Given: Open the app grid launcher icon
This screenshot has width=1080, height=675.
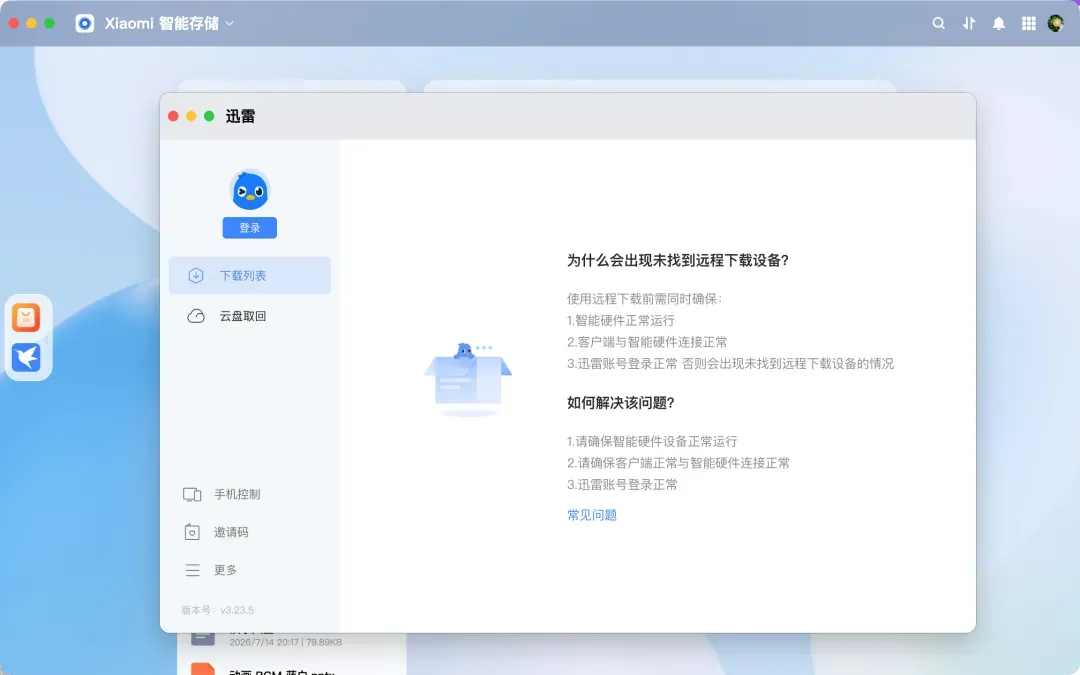Looking at the screenshot, I should coord(1028,23).
